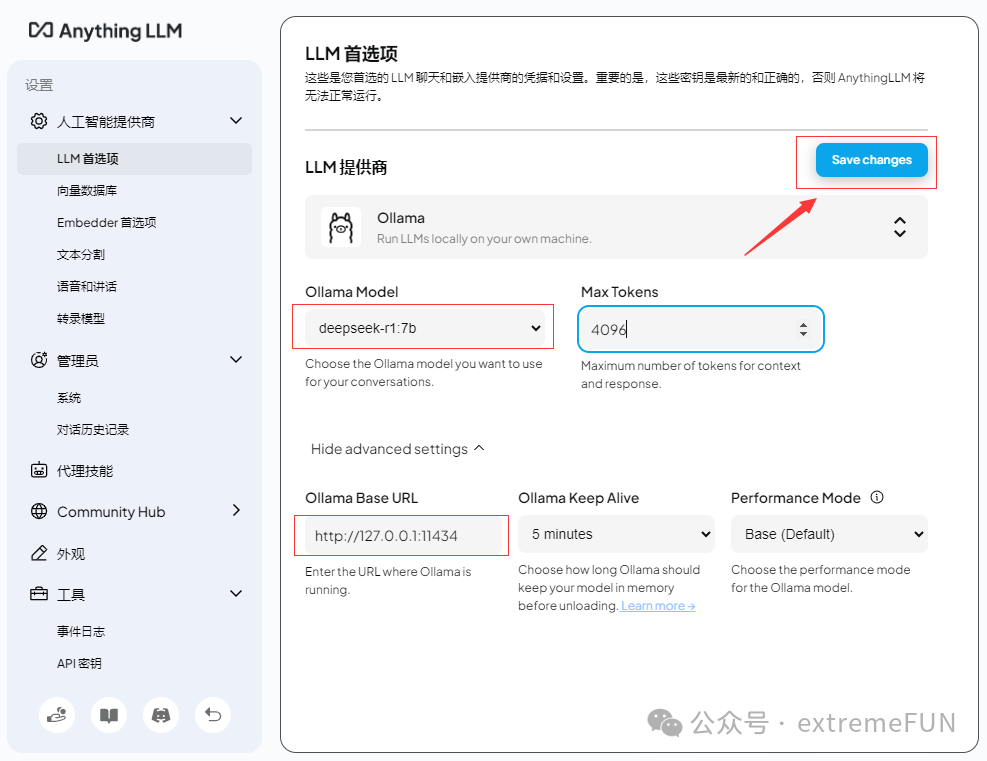
Task: Open the Discord icon button
Action: (x=161, y=715)
